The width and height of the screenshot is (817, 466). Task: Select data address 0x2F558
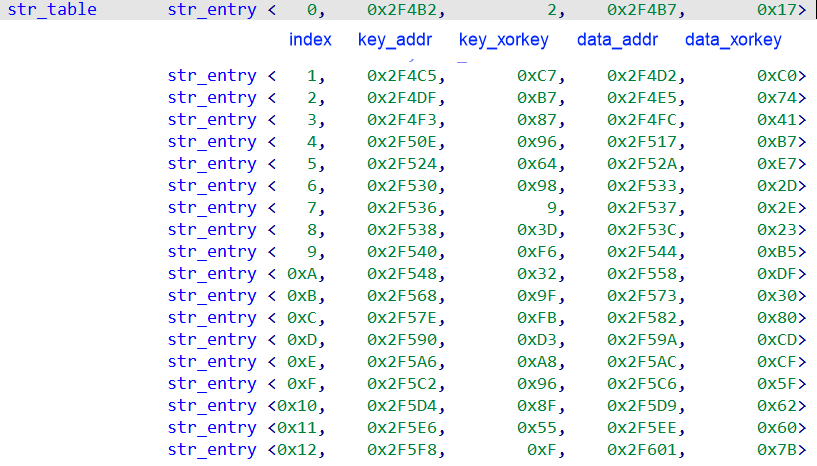641,273
